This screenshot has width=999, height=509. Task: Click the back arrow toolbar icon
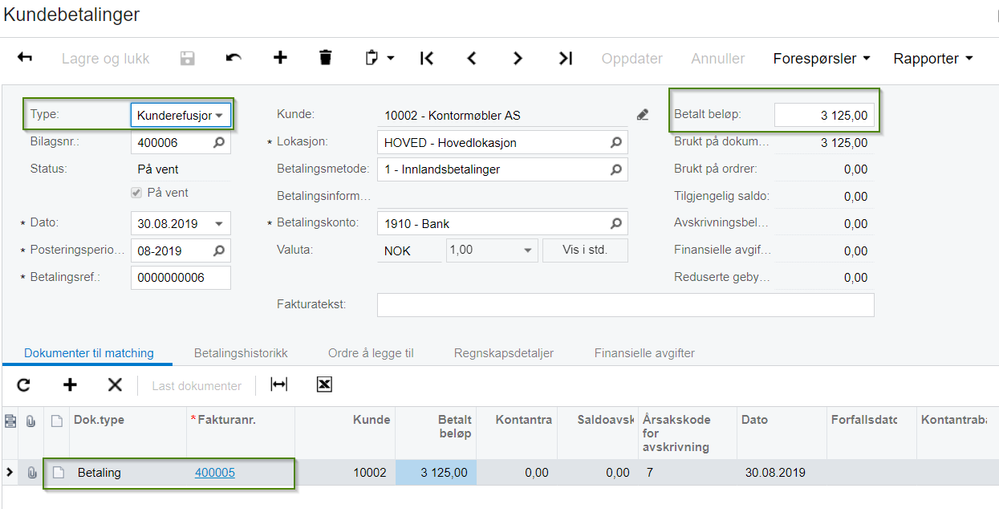pos(24,58)
